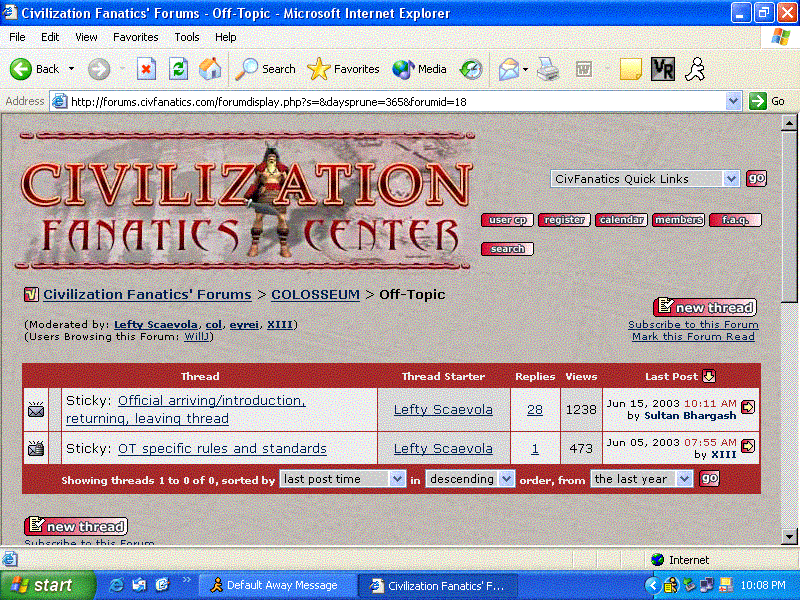
Task: Open the Edit menu
Action: coord(50,37)
